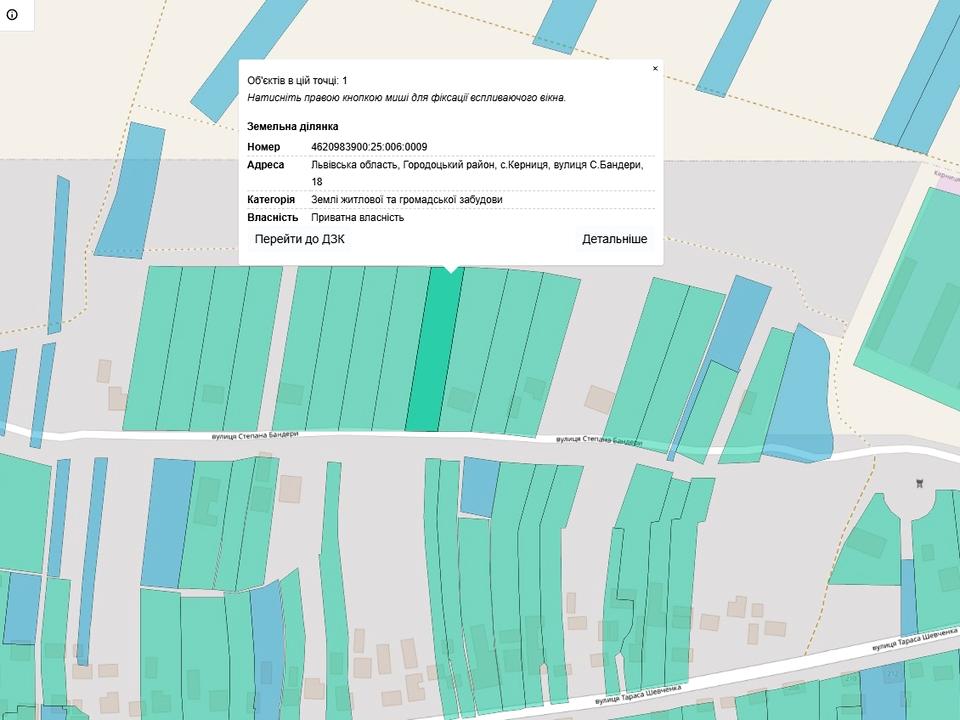Click the "Категорія" field label

point(270,199)
